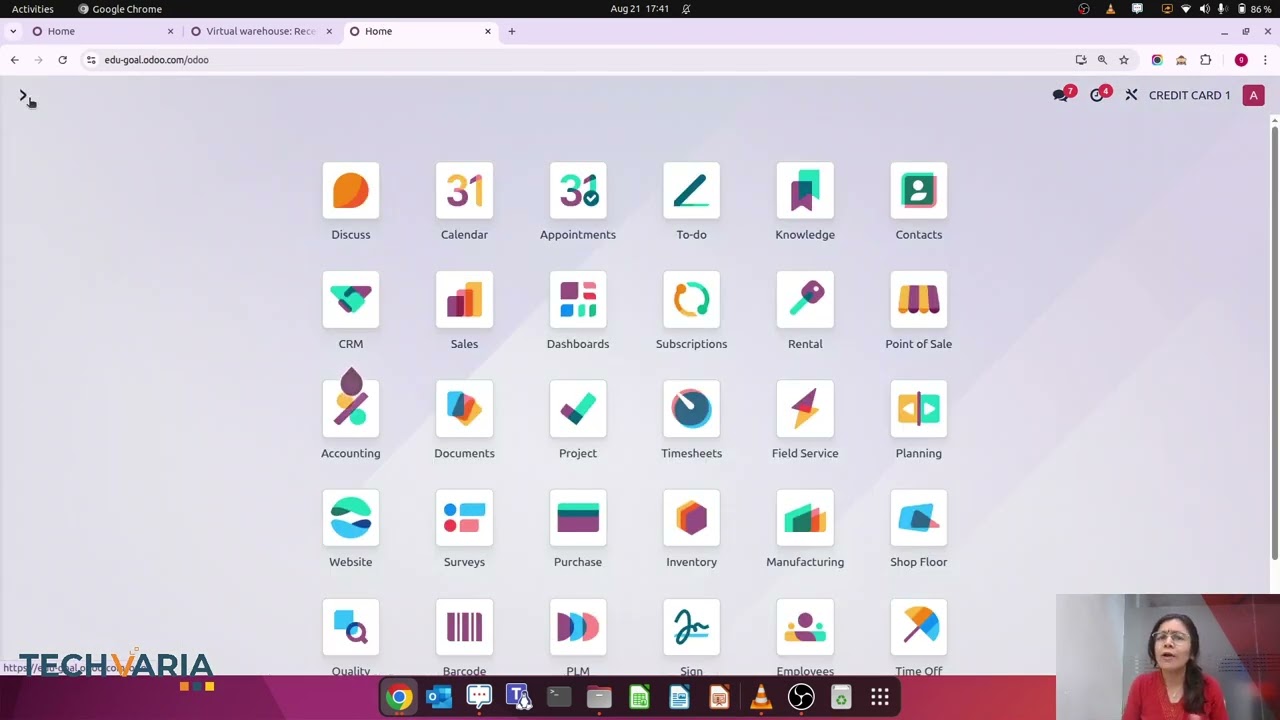Expand the Chrome tab search dropdown
This screenshot has width=1280, height=720.
click(x=13, y=31)
